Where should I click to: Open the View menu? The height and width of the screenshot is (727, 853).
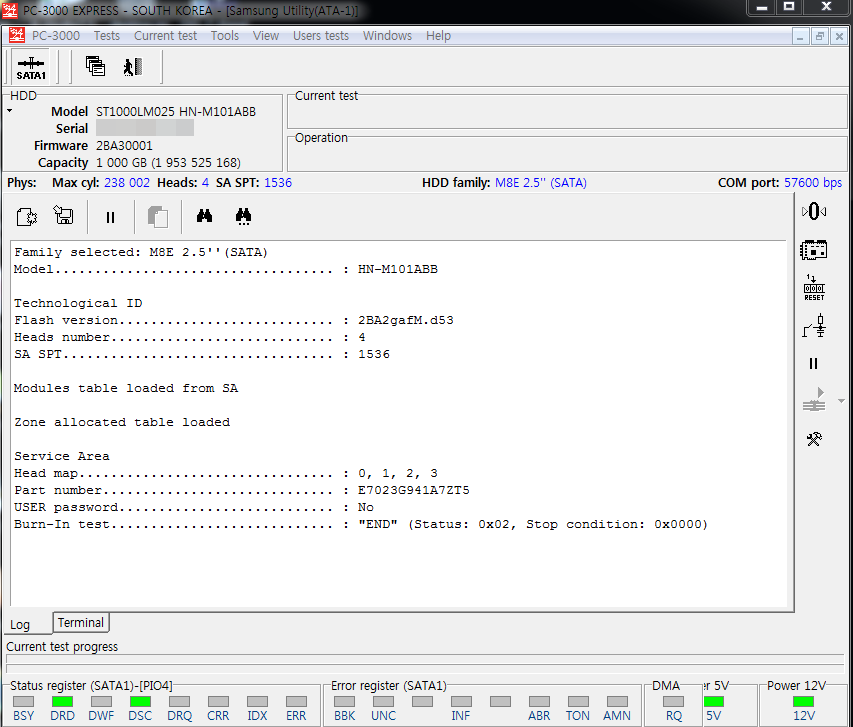click(265, 36)
